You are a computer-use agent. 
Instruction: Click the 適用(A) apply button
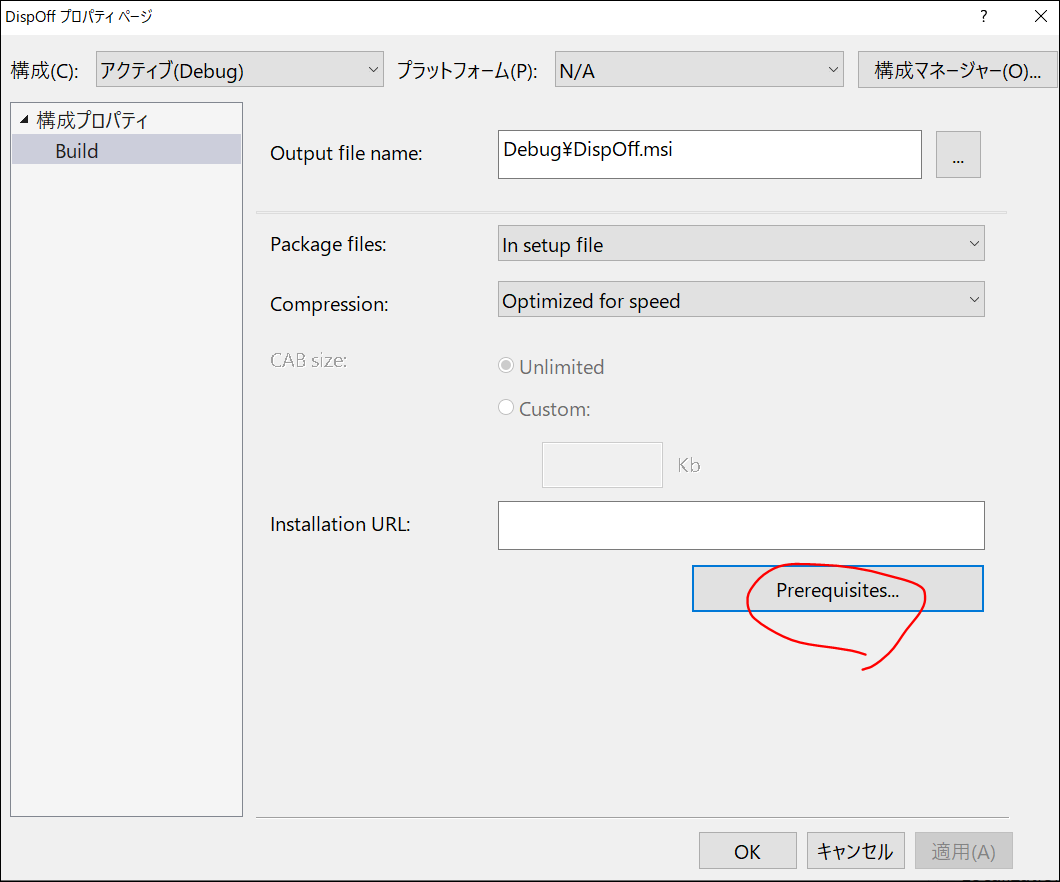[963, 851]
